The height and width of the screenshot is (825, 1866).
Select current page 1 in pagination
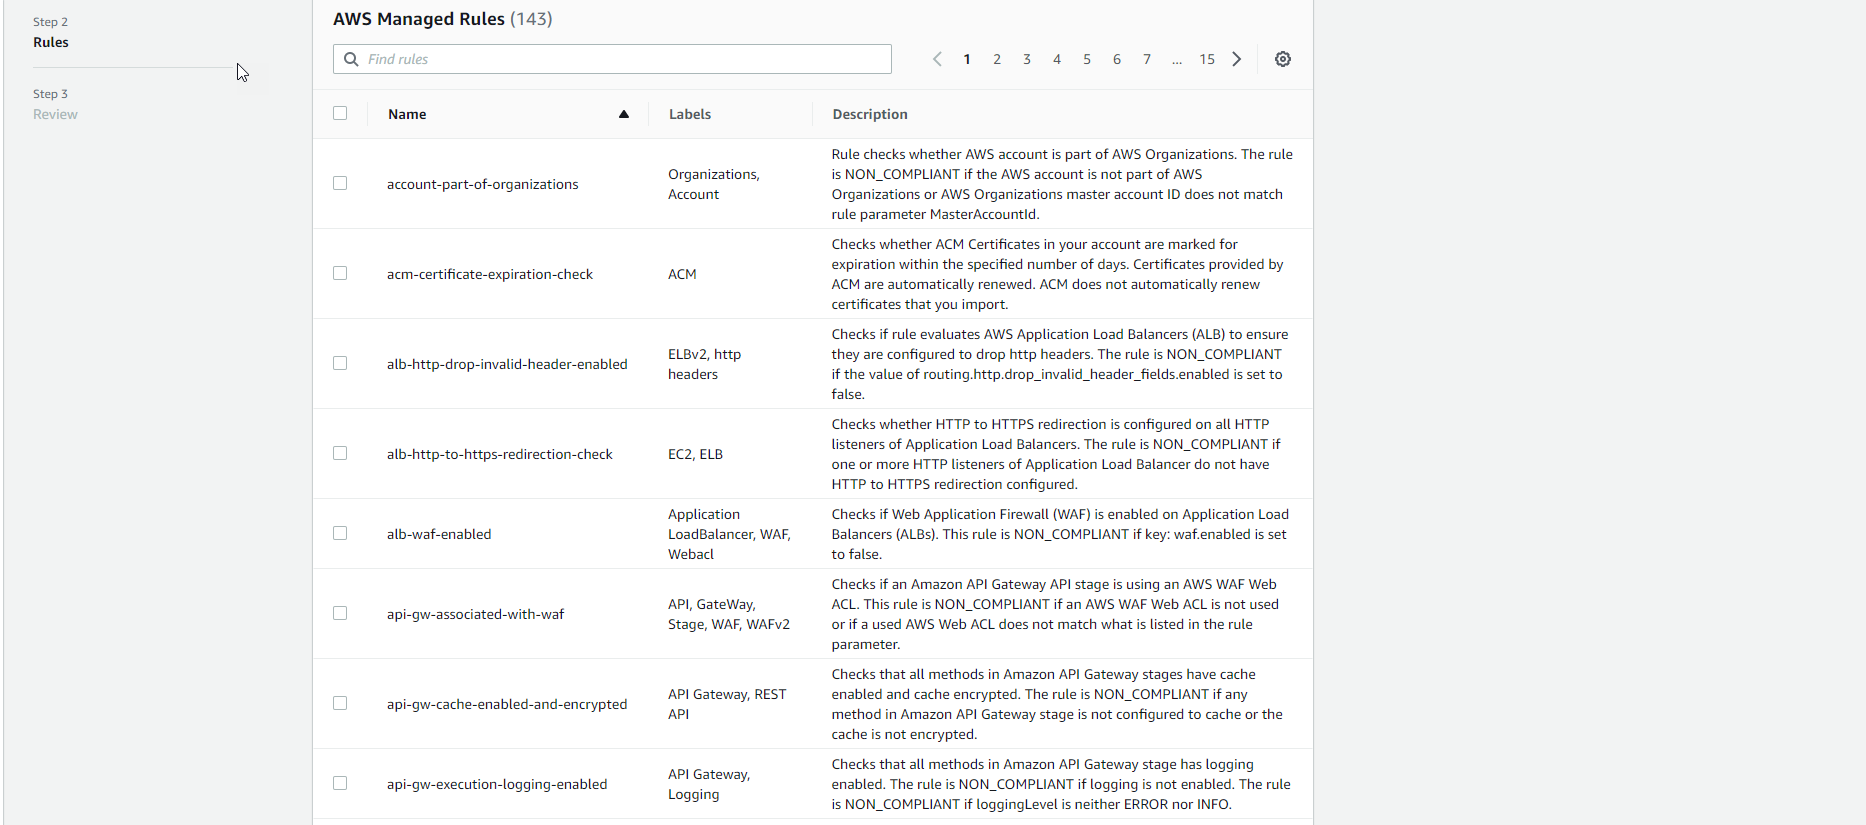[x=967, y=59]
